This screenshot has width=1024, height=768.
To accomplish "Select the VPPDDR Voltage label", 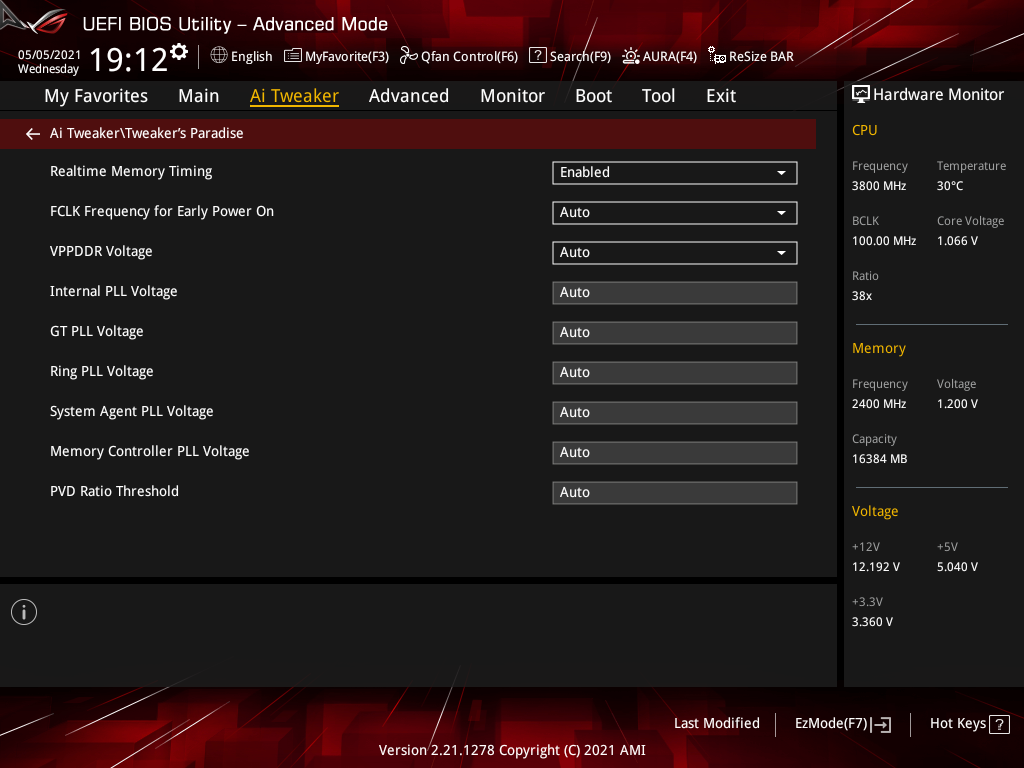I will [x=101, y=251].
